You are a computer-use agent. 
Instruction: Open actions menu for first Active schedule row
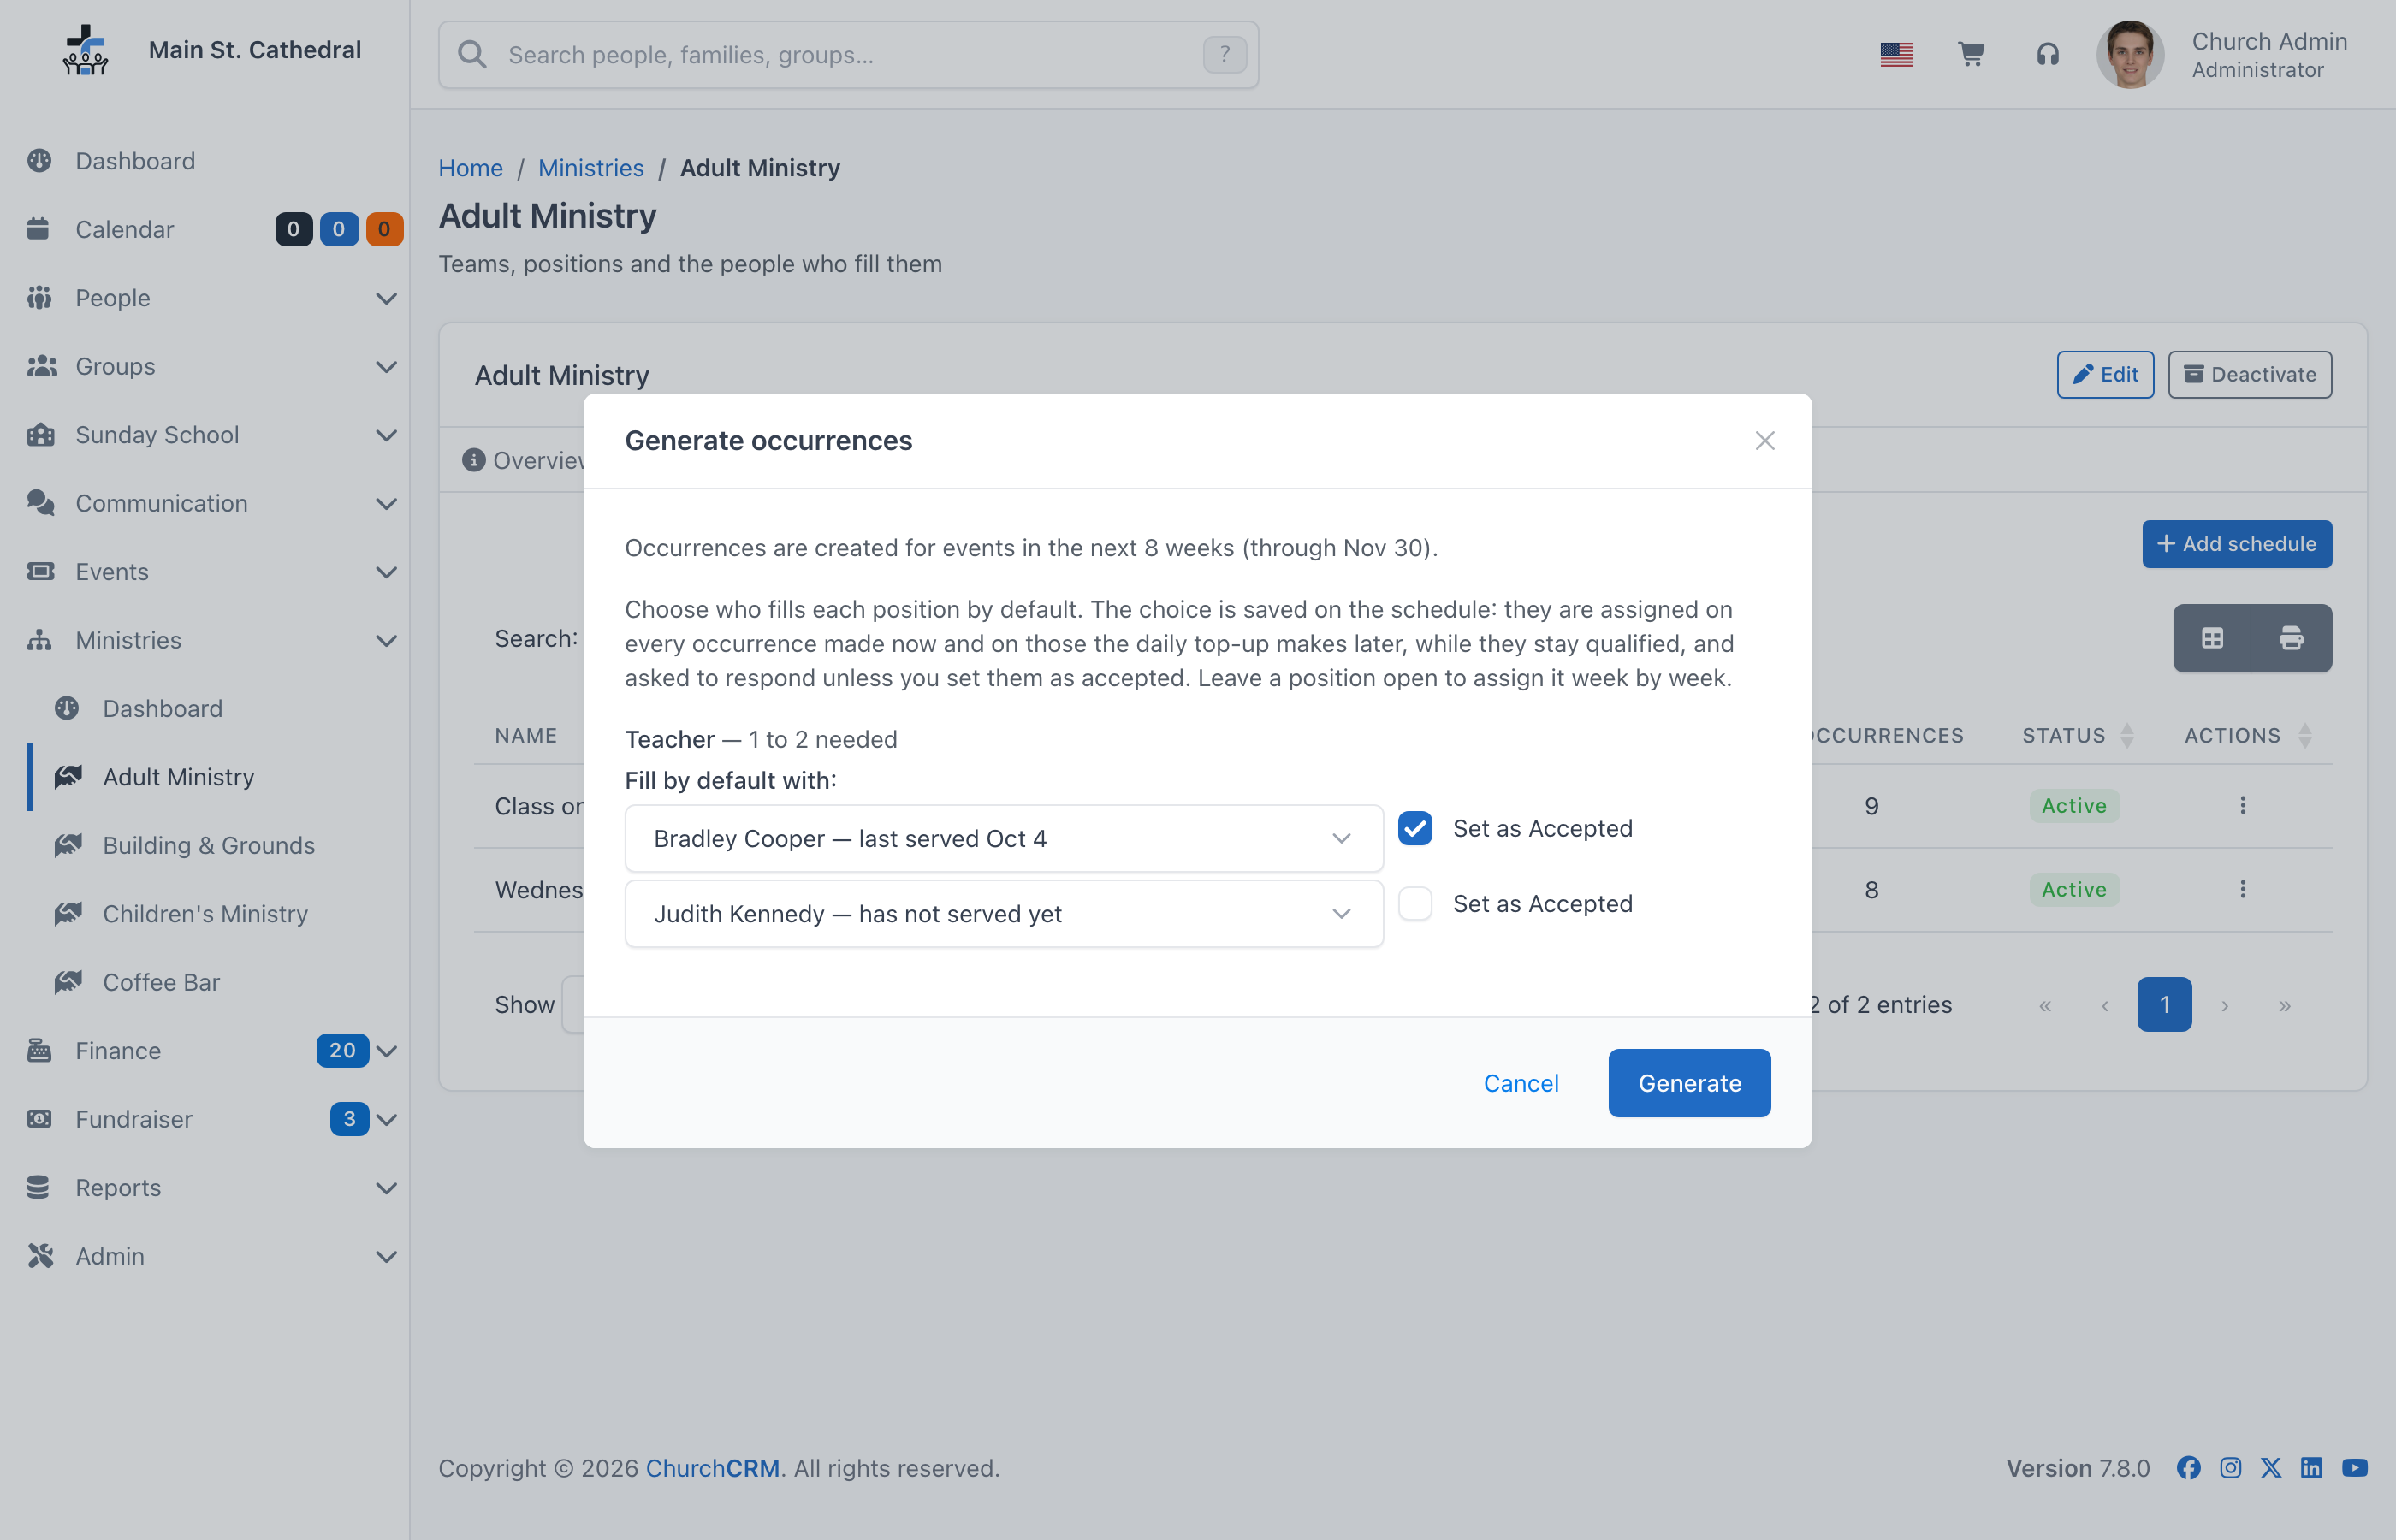[2242, 806]
